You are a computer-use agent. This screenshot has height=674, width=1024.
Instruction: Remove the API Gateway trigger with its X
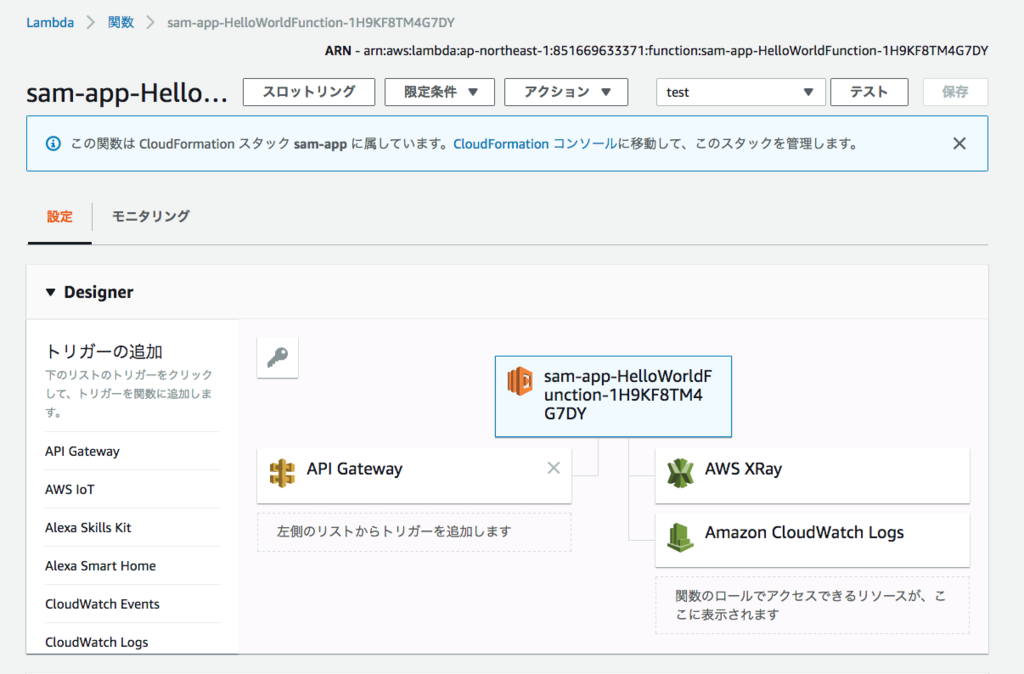coord(553,468)
